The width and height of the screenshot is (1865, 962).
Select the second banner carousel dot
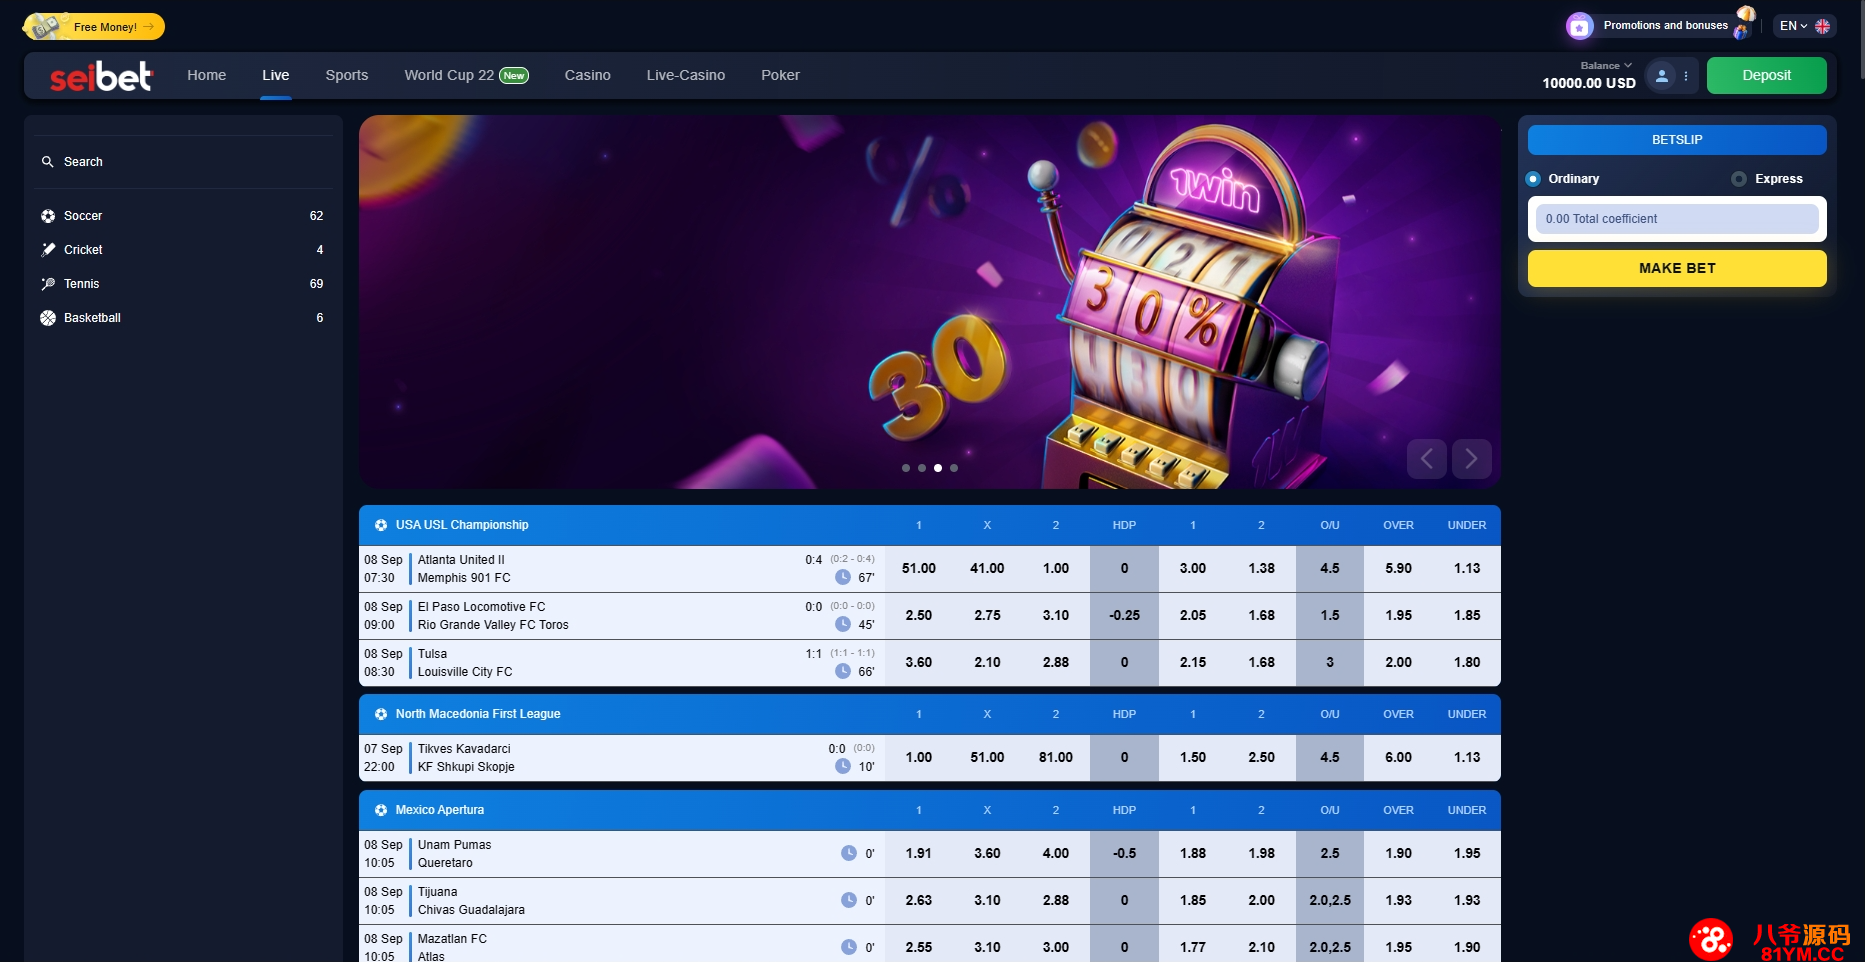(922, 468)
